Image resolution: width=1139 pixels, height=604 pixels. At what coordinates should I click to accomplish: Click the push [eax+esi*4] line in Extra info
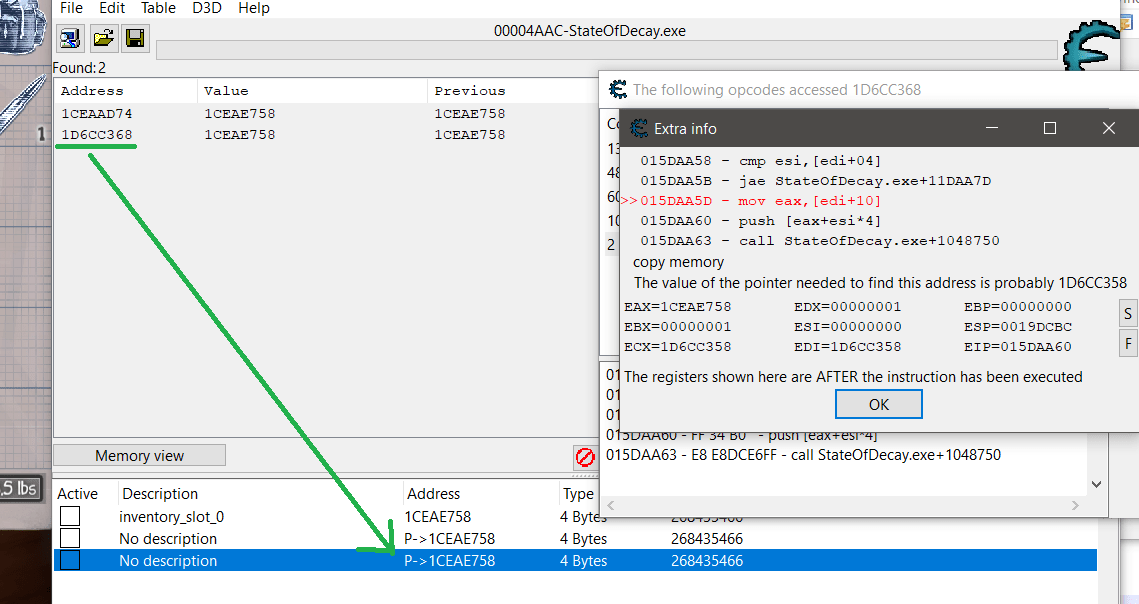pos(760,221)
